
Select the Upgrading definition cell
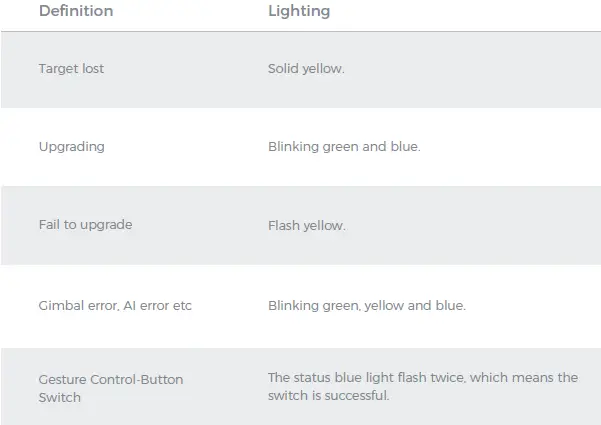click(x=71, y=147)
